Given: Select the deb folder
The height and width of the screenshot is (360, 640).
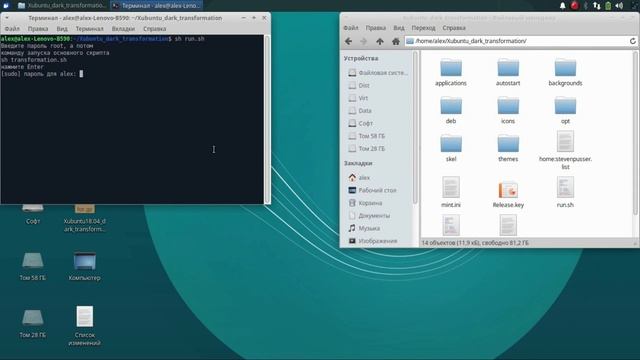Looking at the screenshot, I should tap(451, 110).
